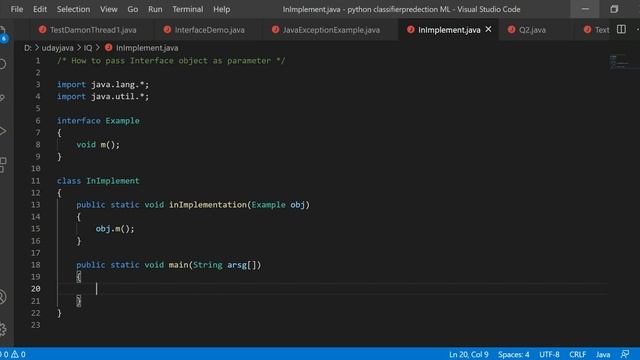Click the errors and warnings status indicator
The height and width of the screenshot is (360, 640).
click(13, 354)
